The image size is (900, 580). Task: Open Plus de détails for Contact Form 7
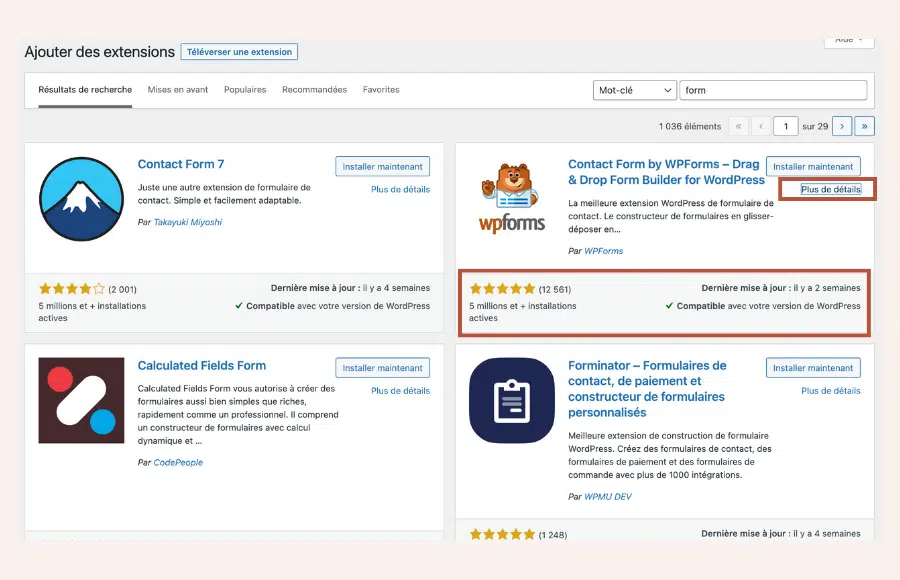[401, 190]
